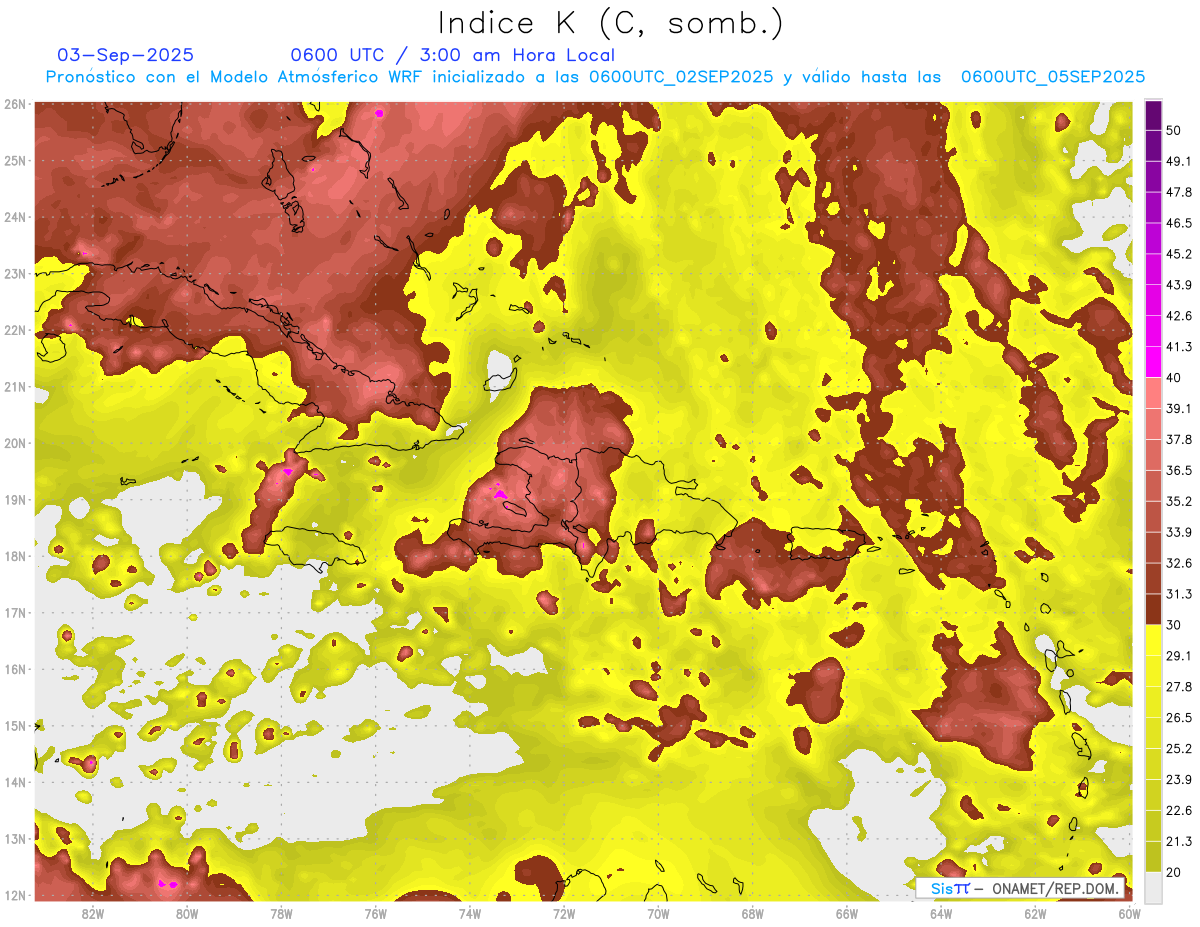Click the colorbar value '29.1'
The height and width of the screenshot is (927, 1200).
coord(1178,656)
